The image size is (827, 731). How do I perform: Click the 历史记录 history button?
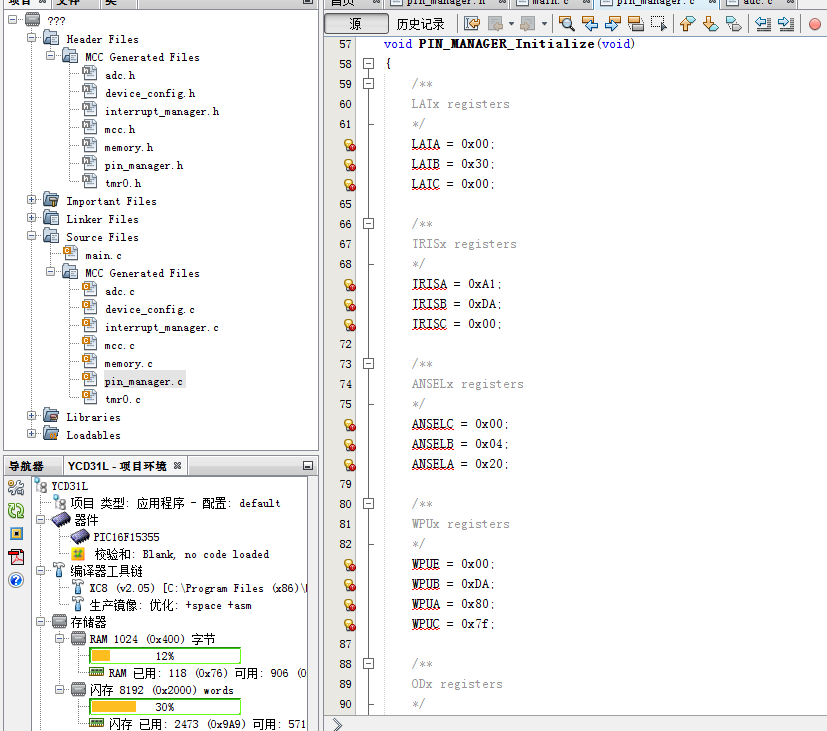[x=420, y=24]
